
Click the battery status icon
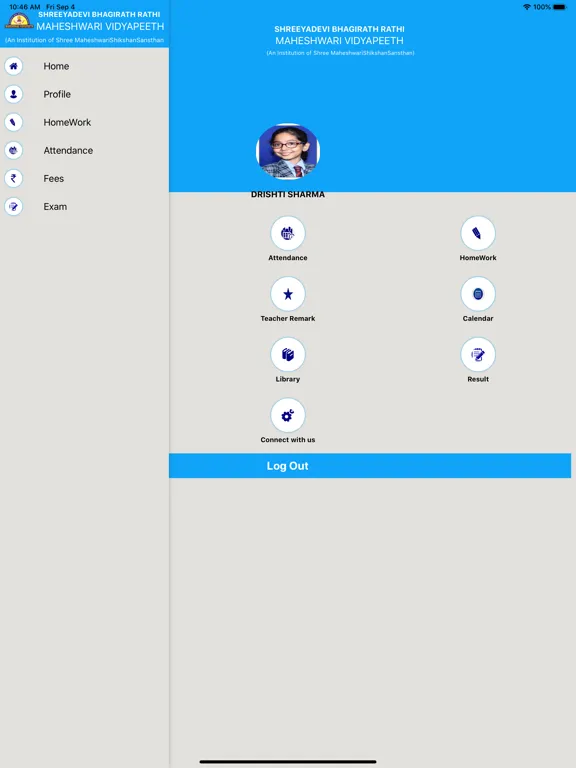point(560,7)
